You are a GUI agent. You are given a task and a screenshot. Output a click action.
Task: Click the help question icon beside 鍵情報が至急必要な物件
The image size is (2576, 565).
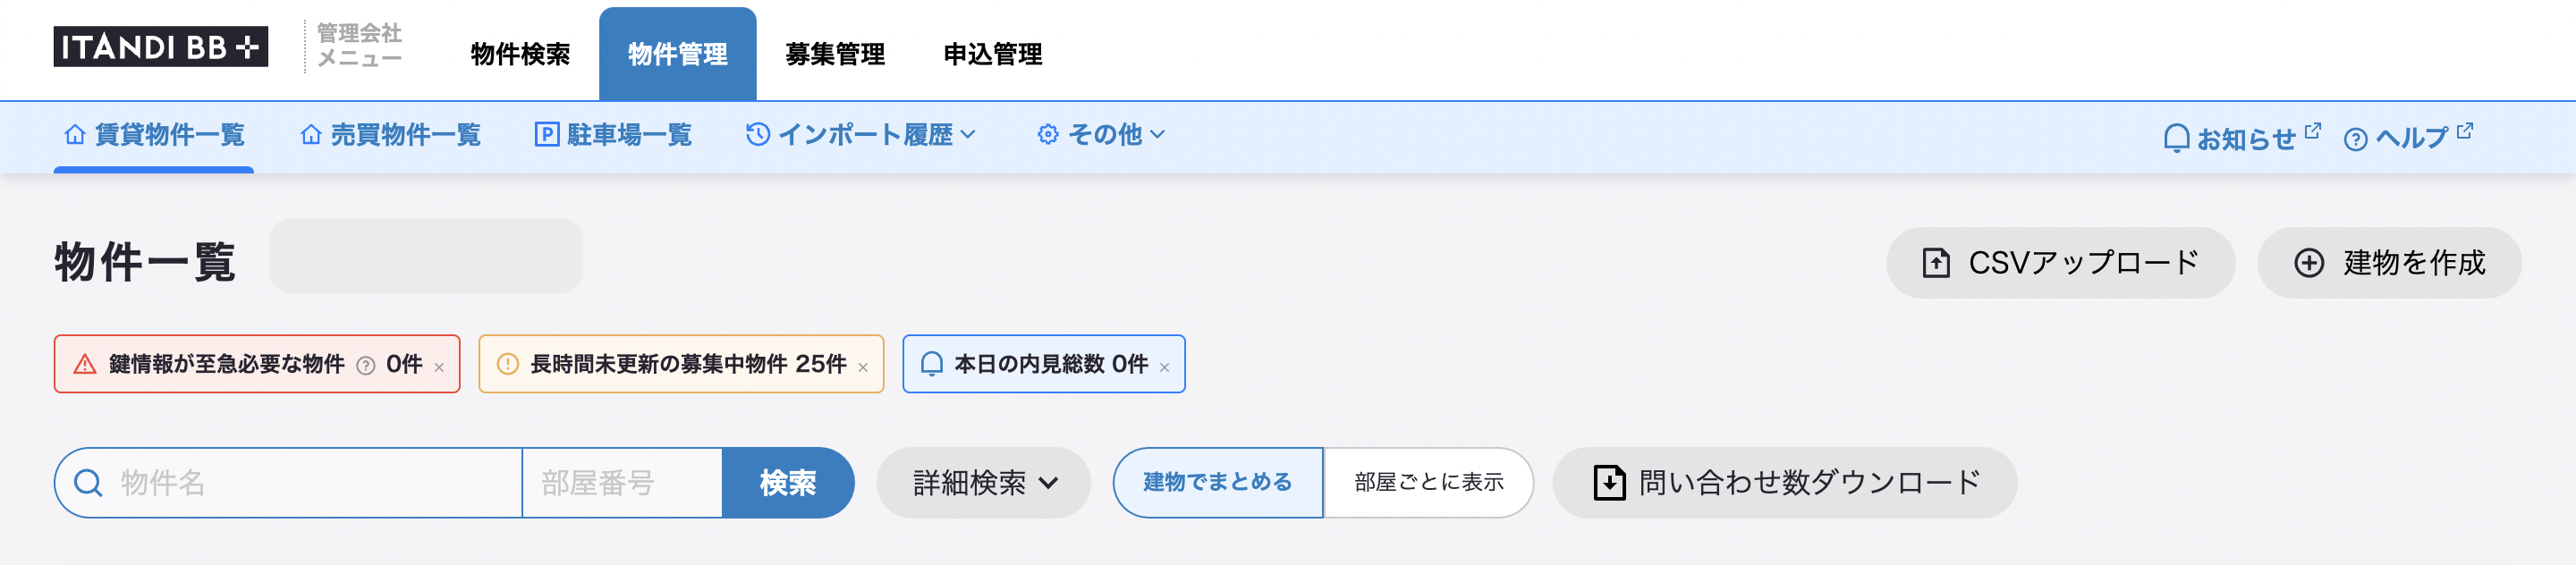coord(366,365)
